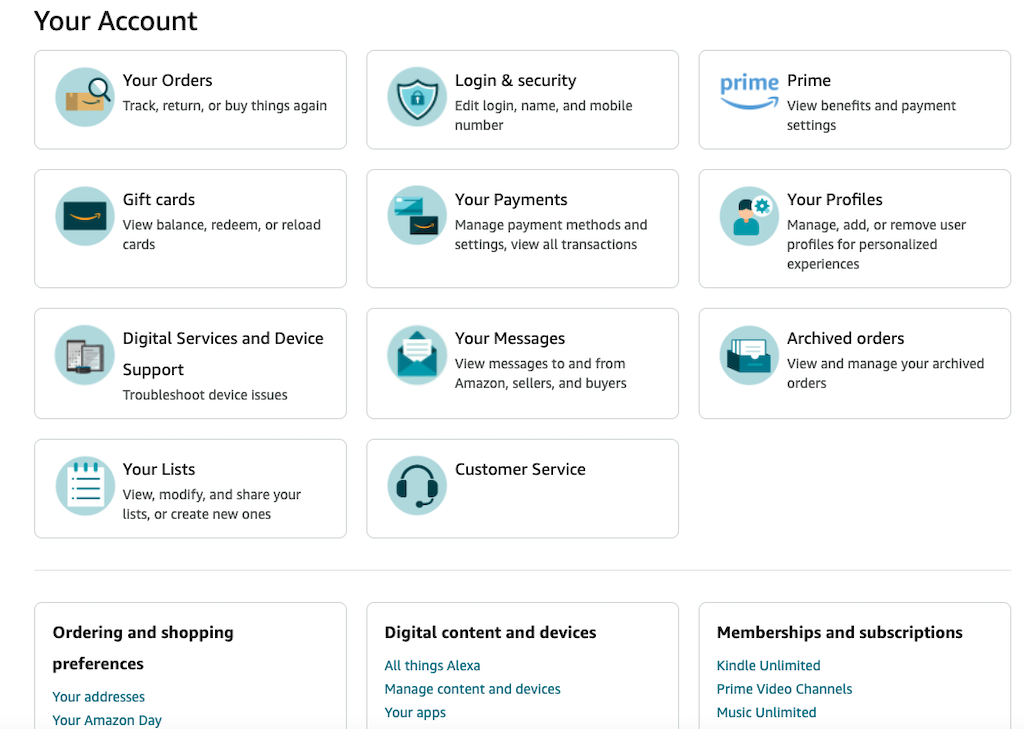Viewport: 1024px width, 729px height.
Task: Click the Archived orders box icon
Action: pos(749,355)
